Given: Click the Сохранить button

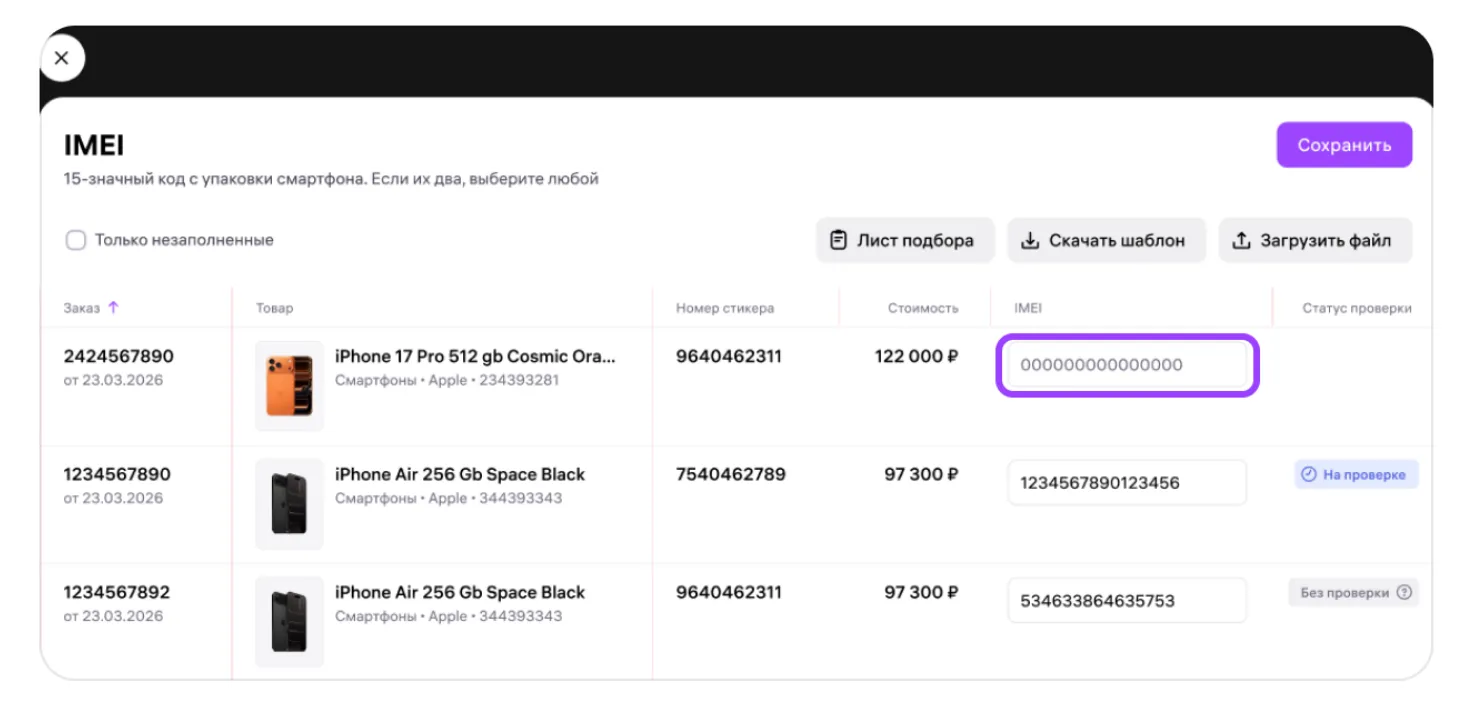Looking at the screenshot, I should 1343,145.
